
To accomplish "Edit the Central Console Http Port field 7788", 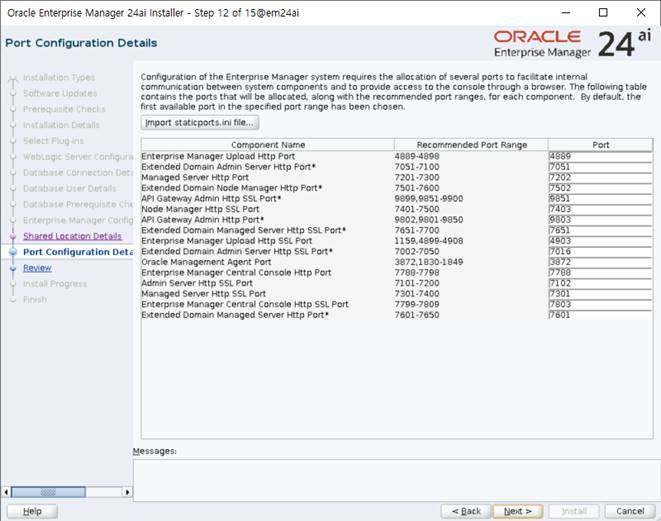I will coord(600,273).
